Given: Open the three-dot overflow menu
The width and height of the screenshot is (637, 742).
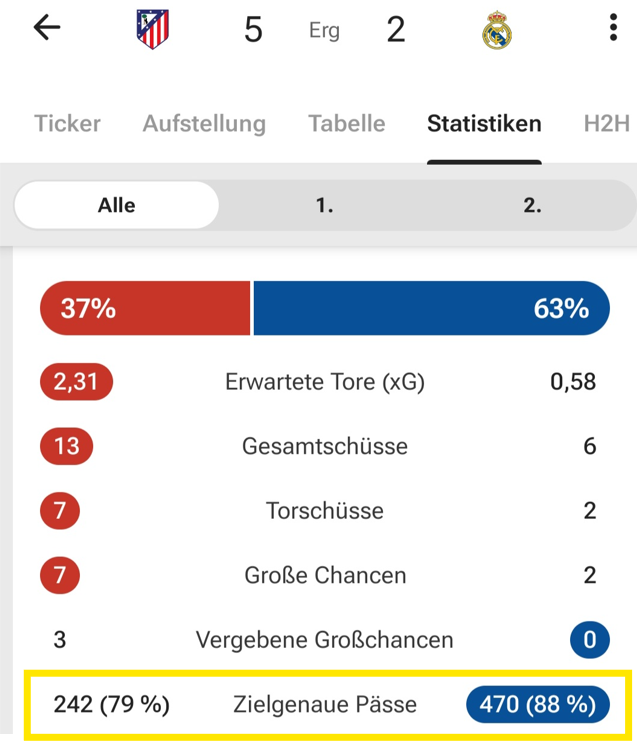Looking at the screenshot, I should (613, 28).
